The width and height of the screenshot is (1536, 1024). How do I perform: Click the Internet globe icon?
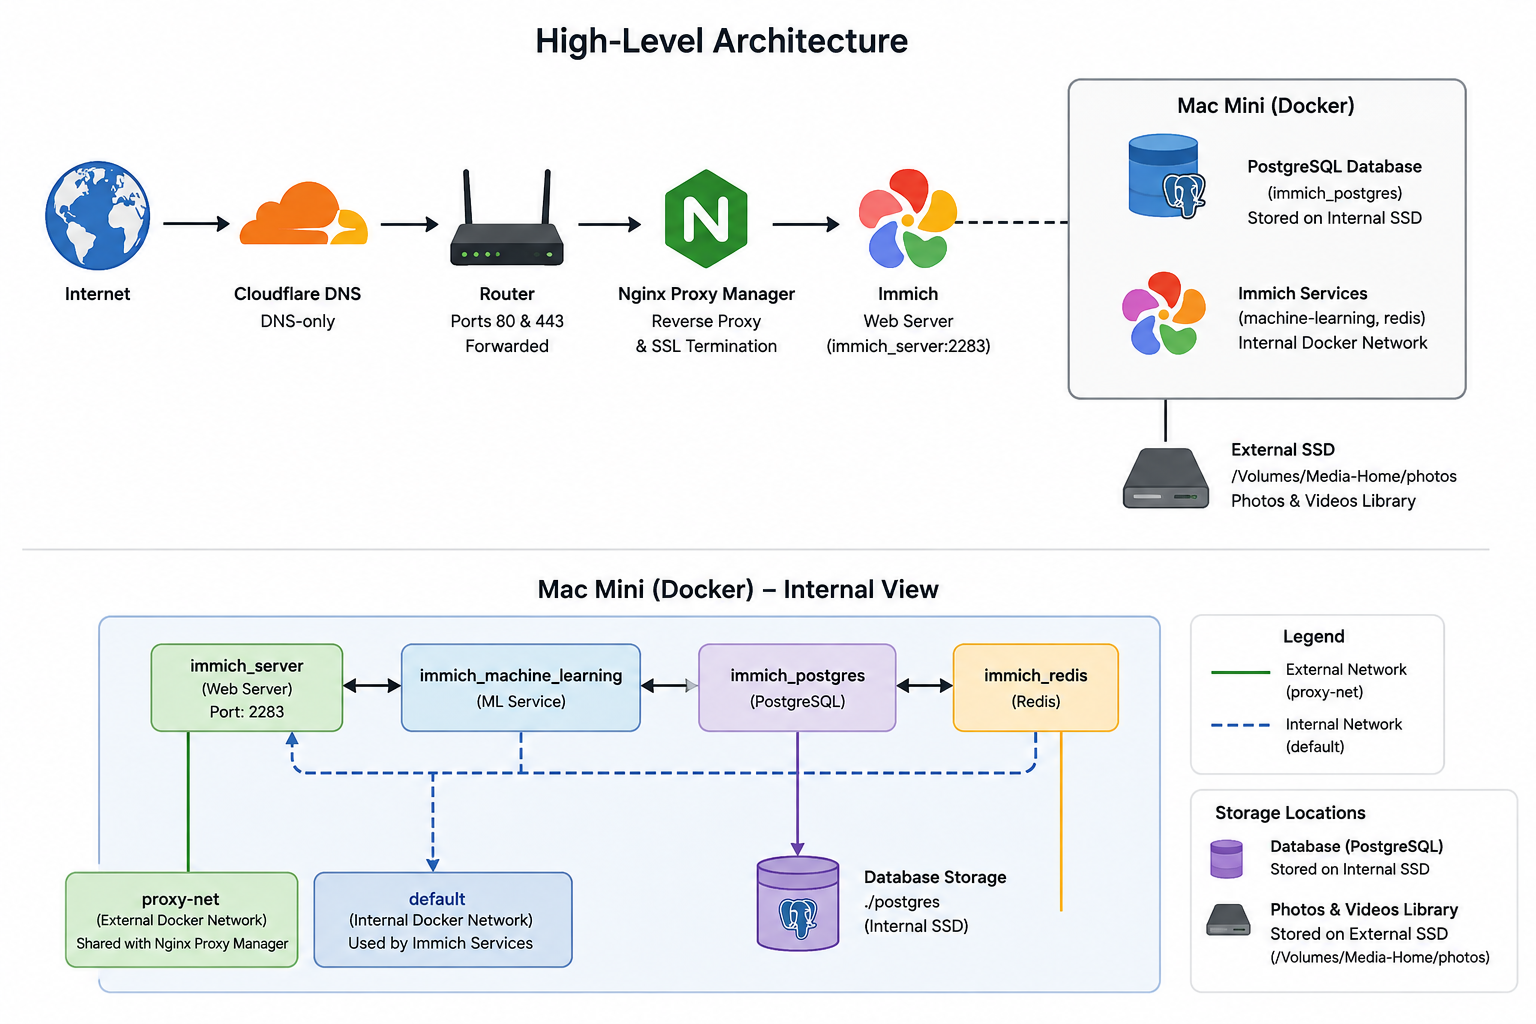(x=98, y=215)
